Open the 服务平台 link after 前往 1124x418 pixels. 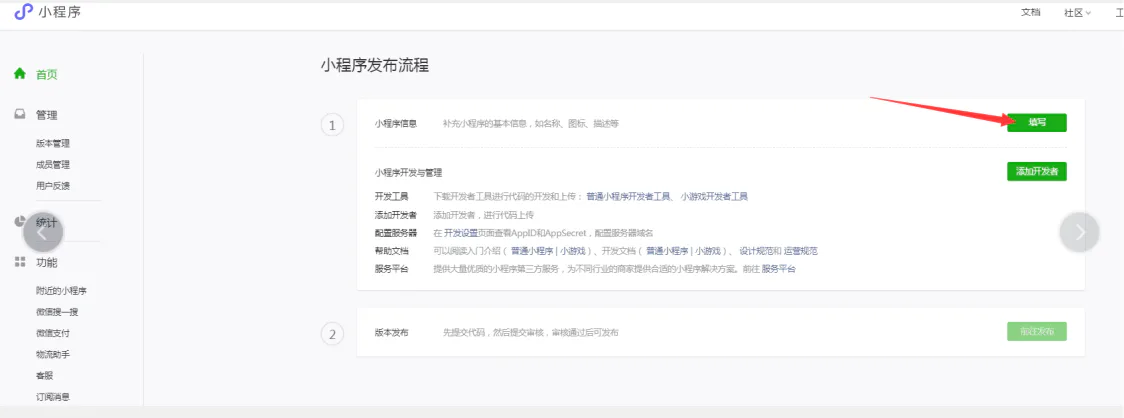tap(778, 270)
